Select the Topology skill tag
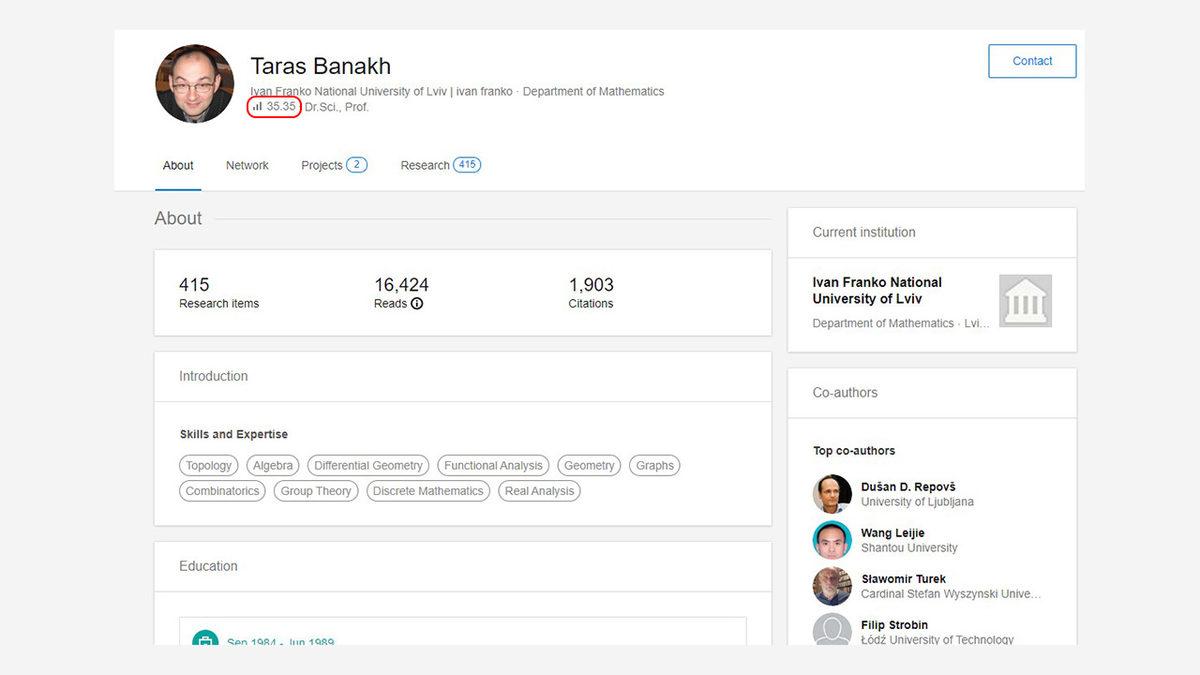This screenshot has width=1200, height=675. point(208,465)
